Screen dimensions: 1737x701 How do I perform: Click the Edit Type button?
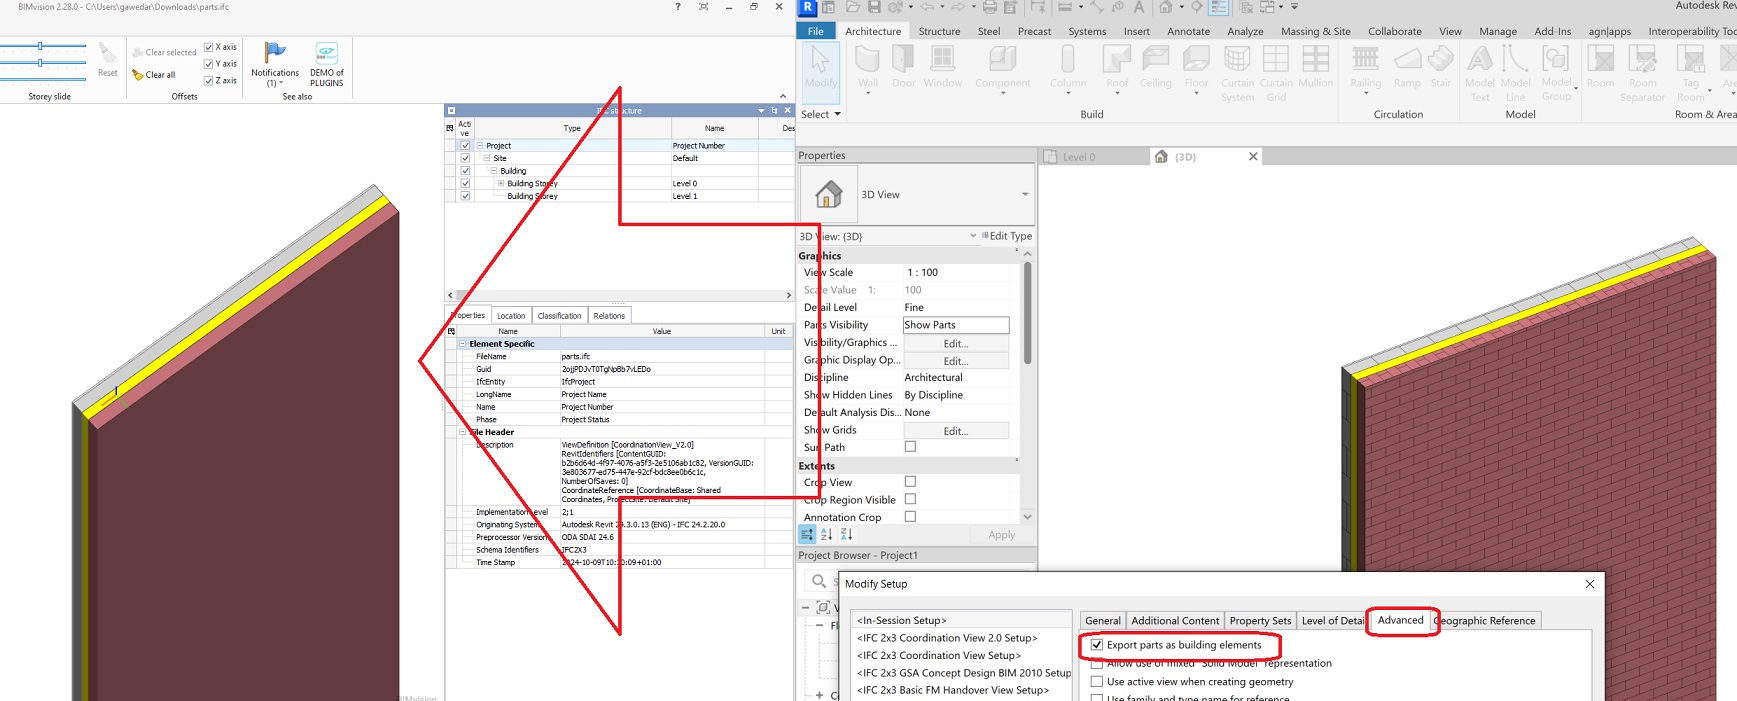1007,236
